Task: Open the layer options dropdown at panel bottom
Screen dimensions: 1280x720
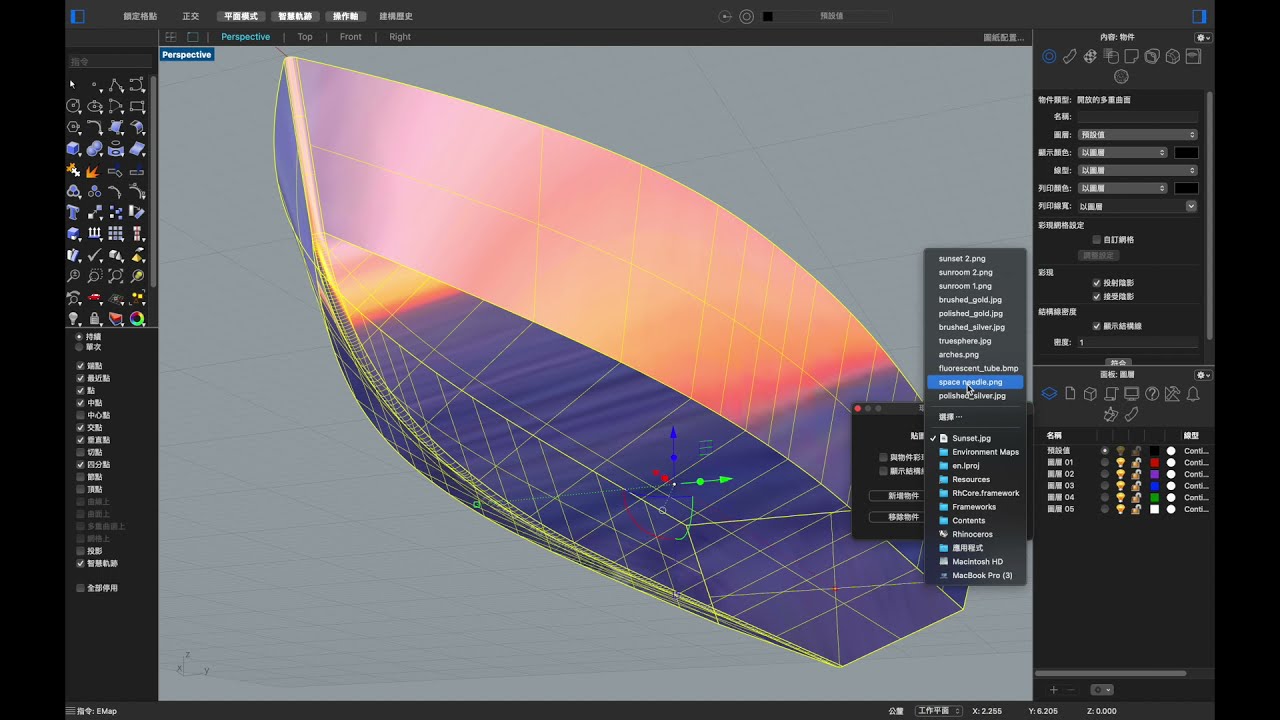Action: coord(1101,690)
